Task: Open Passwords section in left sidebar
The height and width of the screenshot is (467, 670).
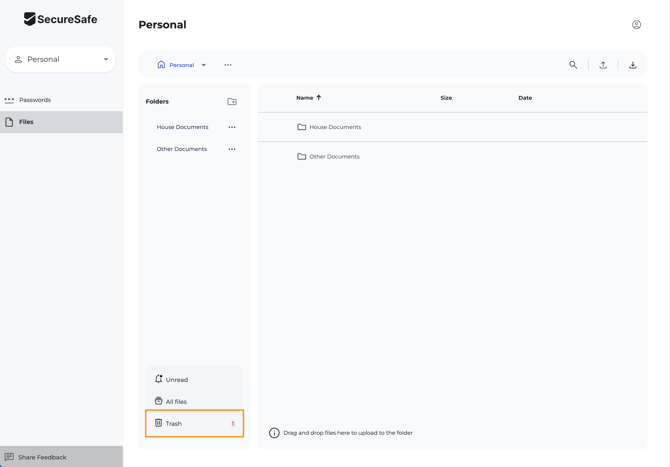Action: 35,100
